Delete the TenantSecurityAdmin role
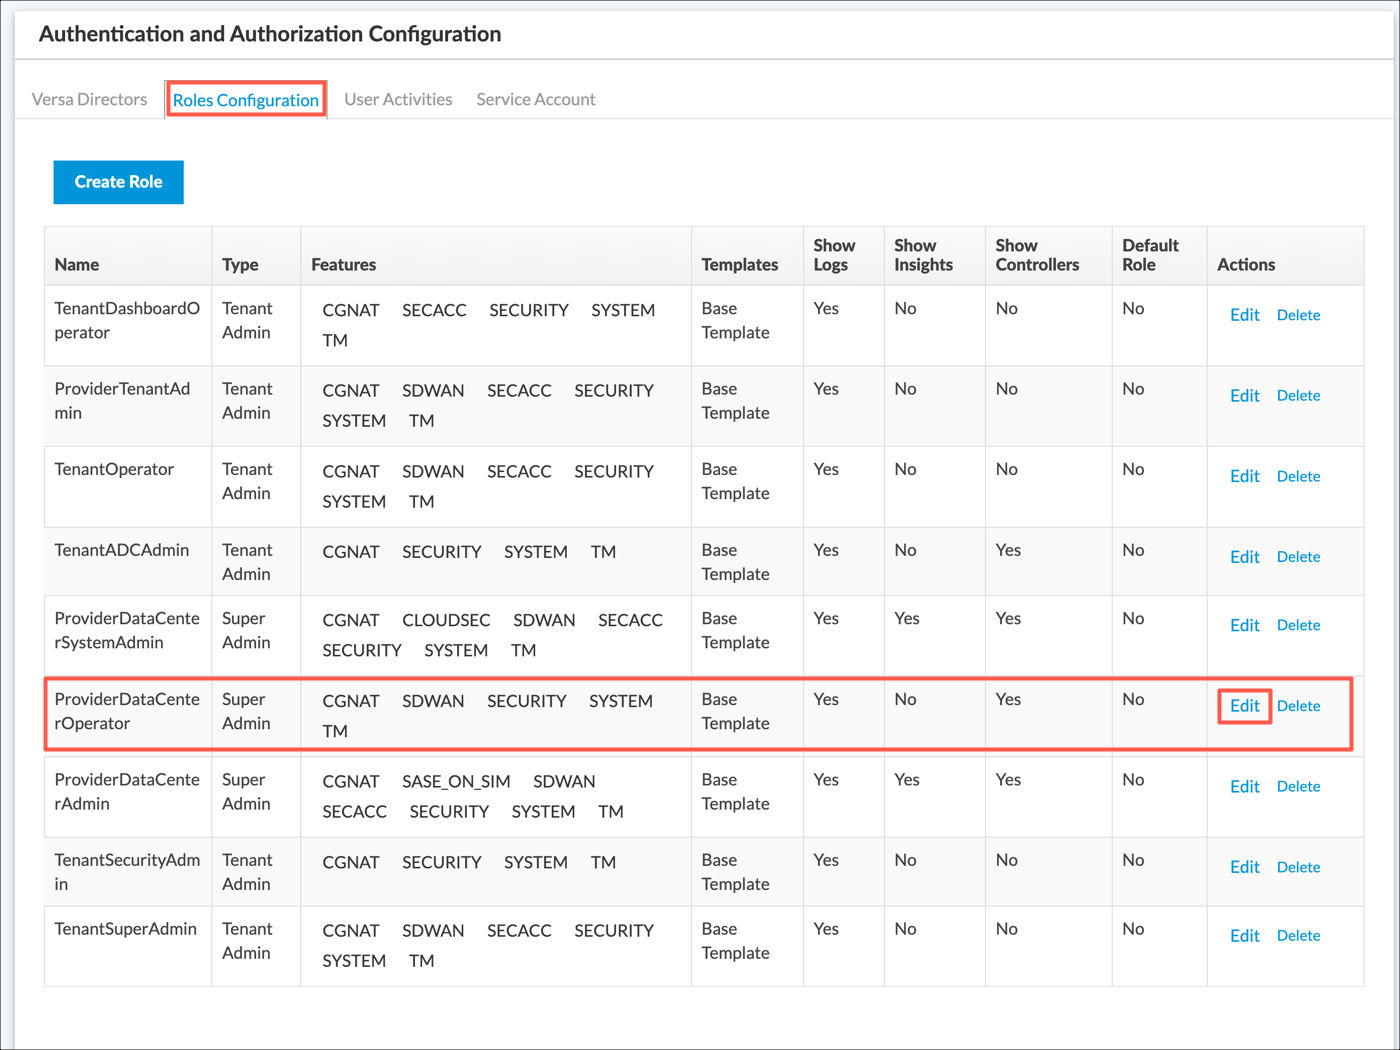 coord(1298,867)
